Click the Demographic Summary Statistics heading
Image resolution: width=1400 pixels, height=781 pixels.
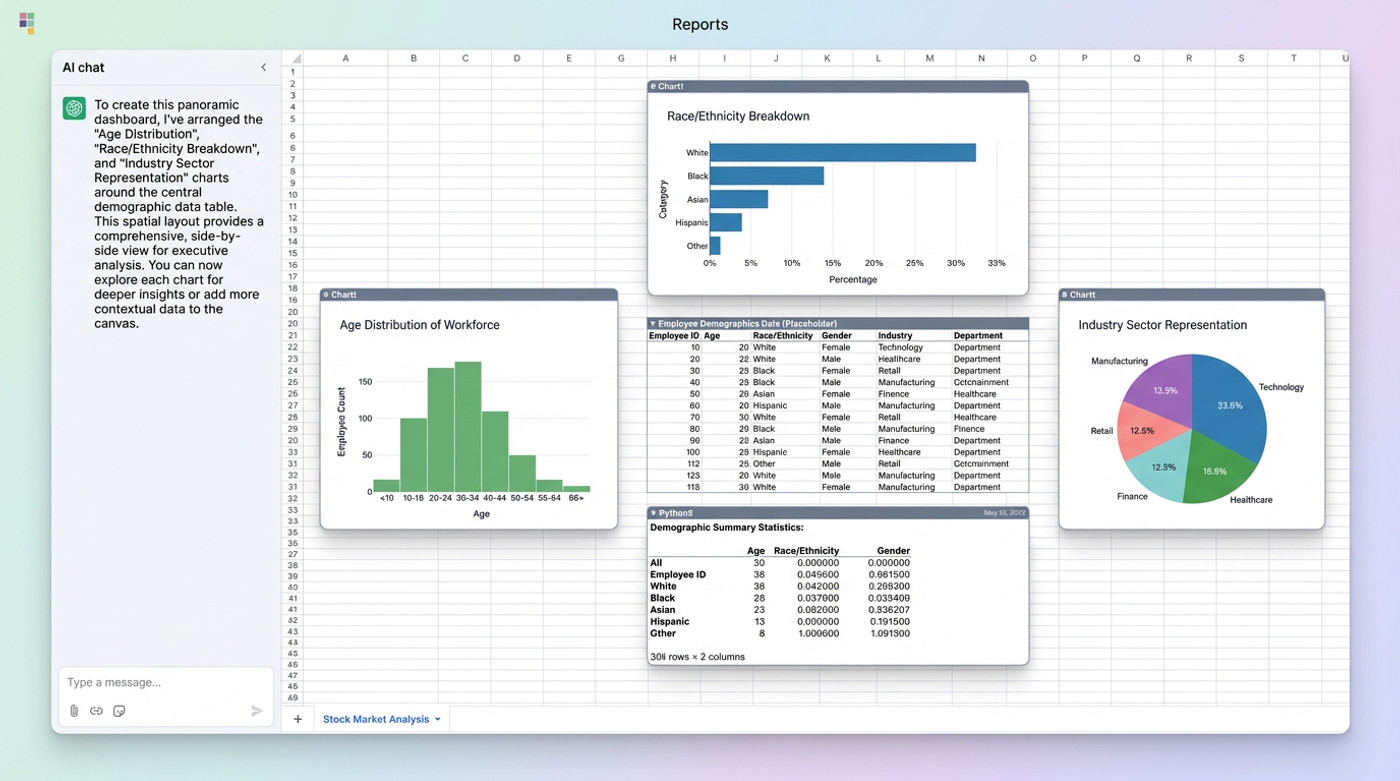click(x=727, y=527)
